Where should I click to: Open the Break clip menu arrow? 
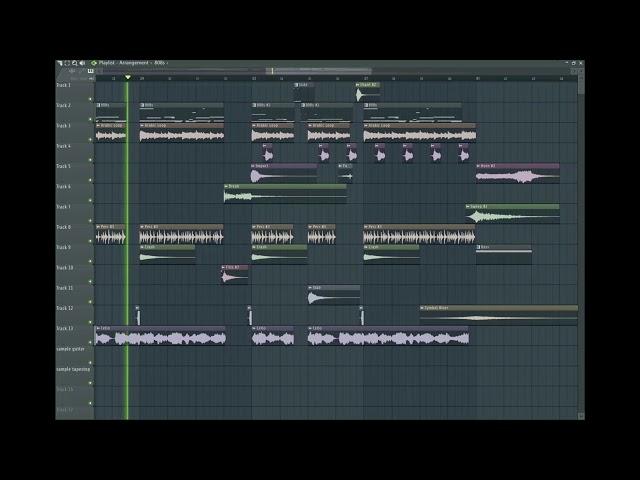(x=226, y=186)
